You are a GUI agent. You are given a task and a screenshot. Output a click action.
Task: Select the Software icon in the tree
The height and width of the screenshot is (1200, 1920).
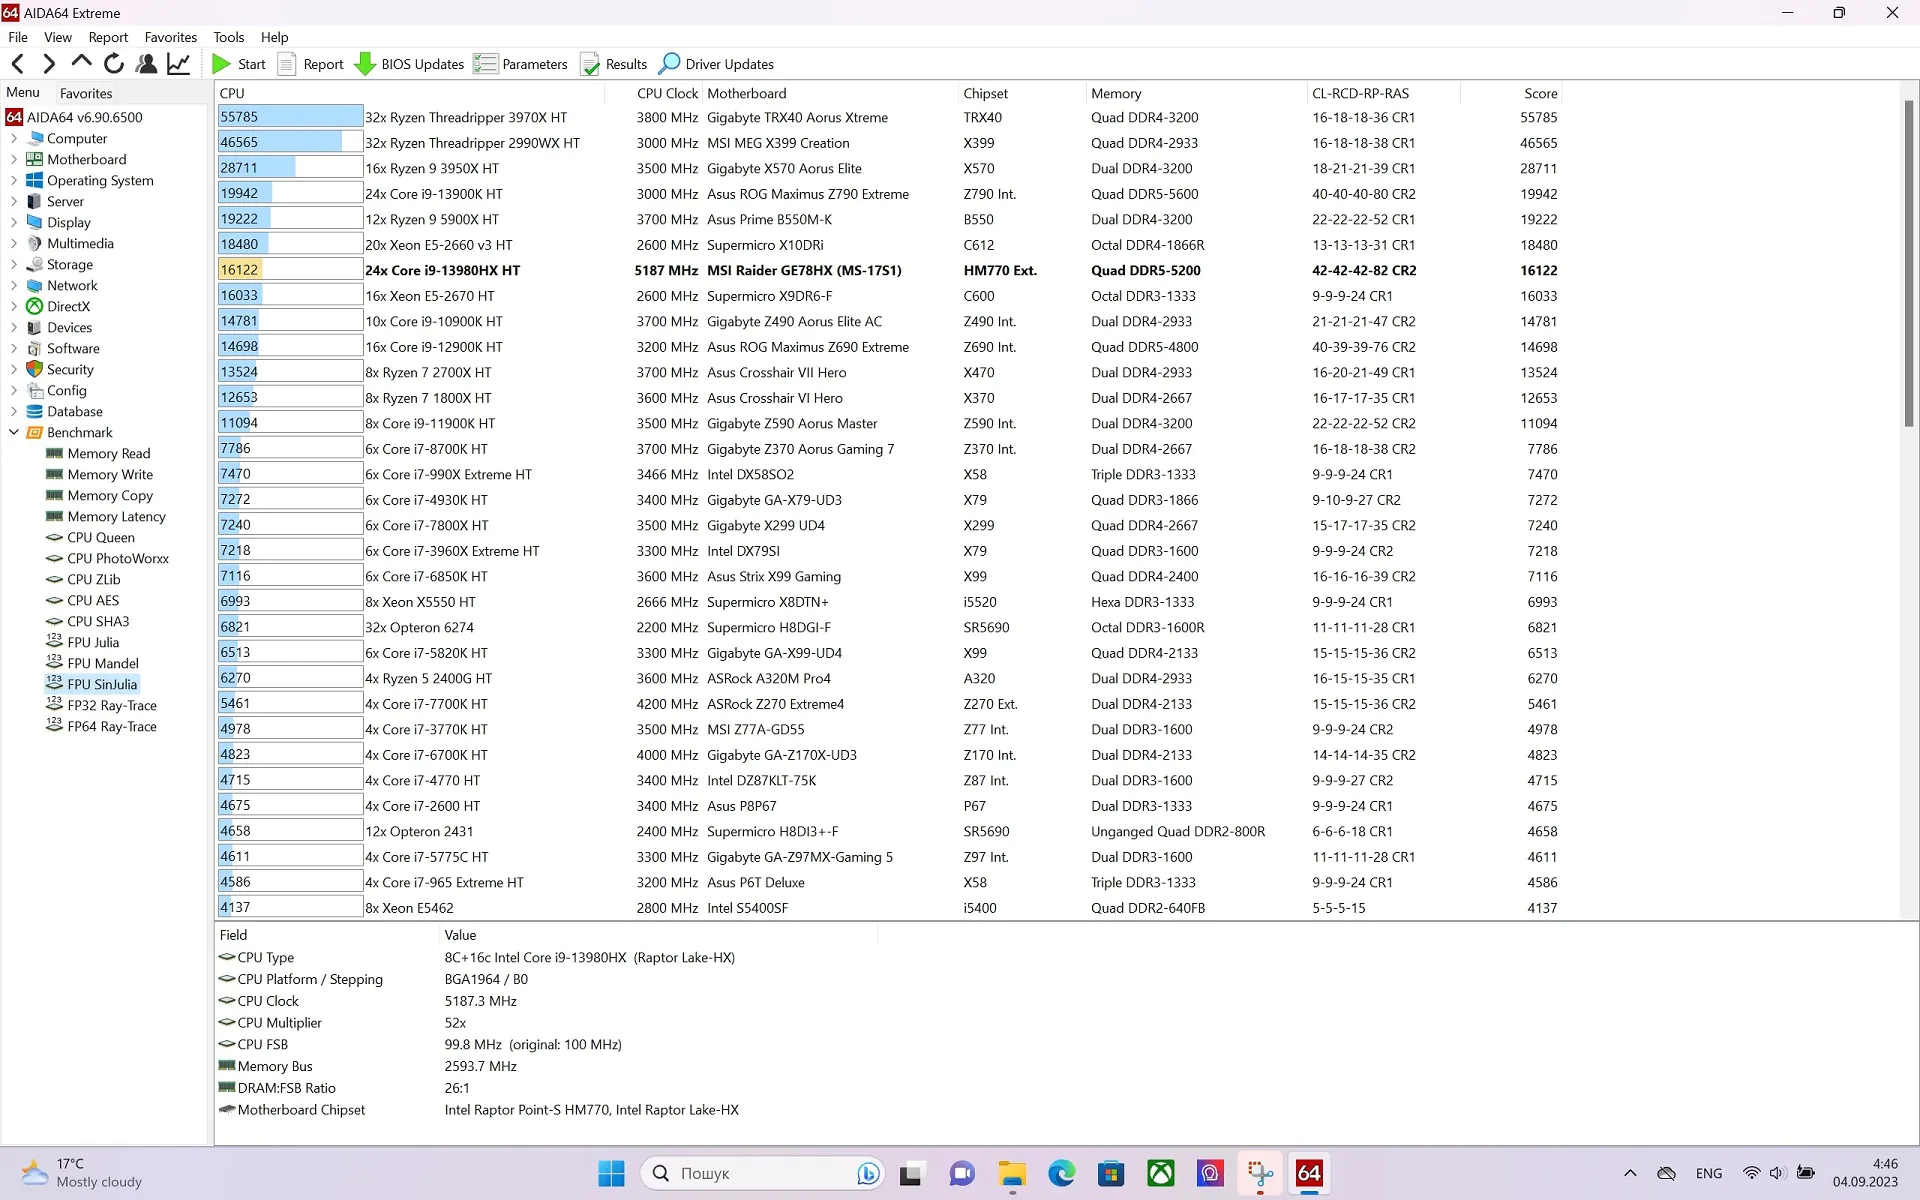[35, 348]
